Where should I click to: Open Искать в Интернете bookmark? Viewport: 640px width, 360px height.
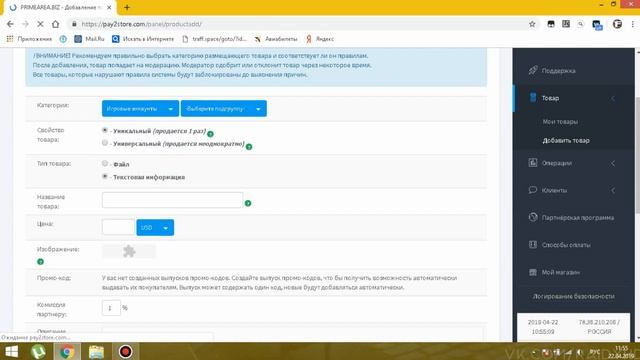[x=143, y=39]
